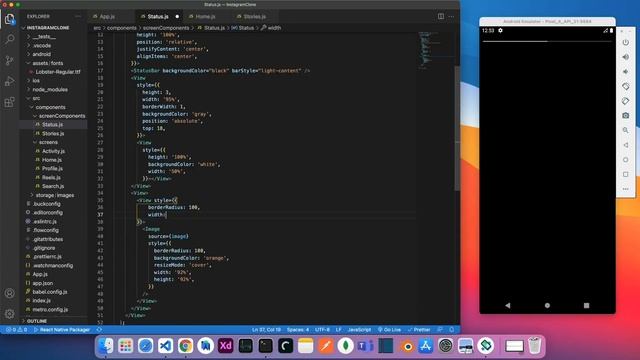The image size is (640, 360).
Task: Tap Android back navigation button on phone
Action: point(508,305)
